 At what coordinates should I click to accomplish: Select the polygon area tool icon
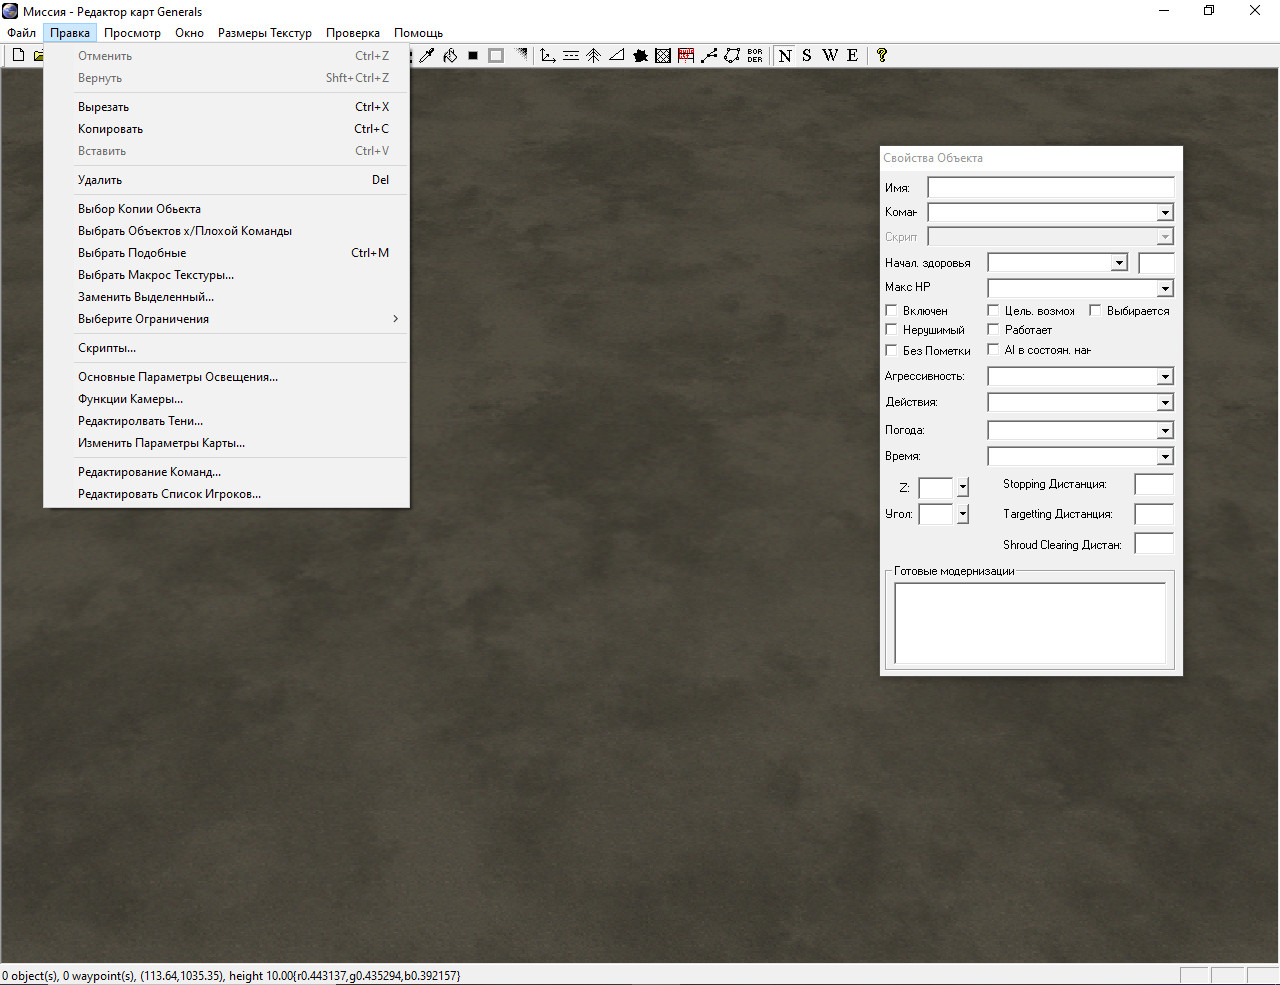click(x=732, y=56)
